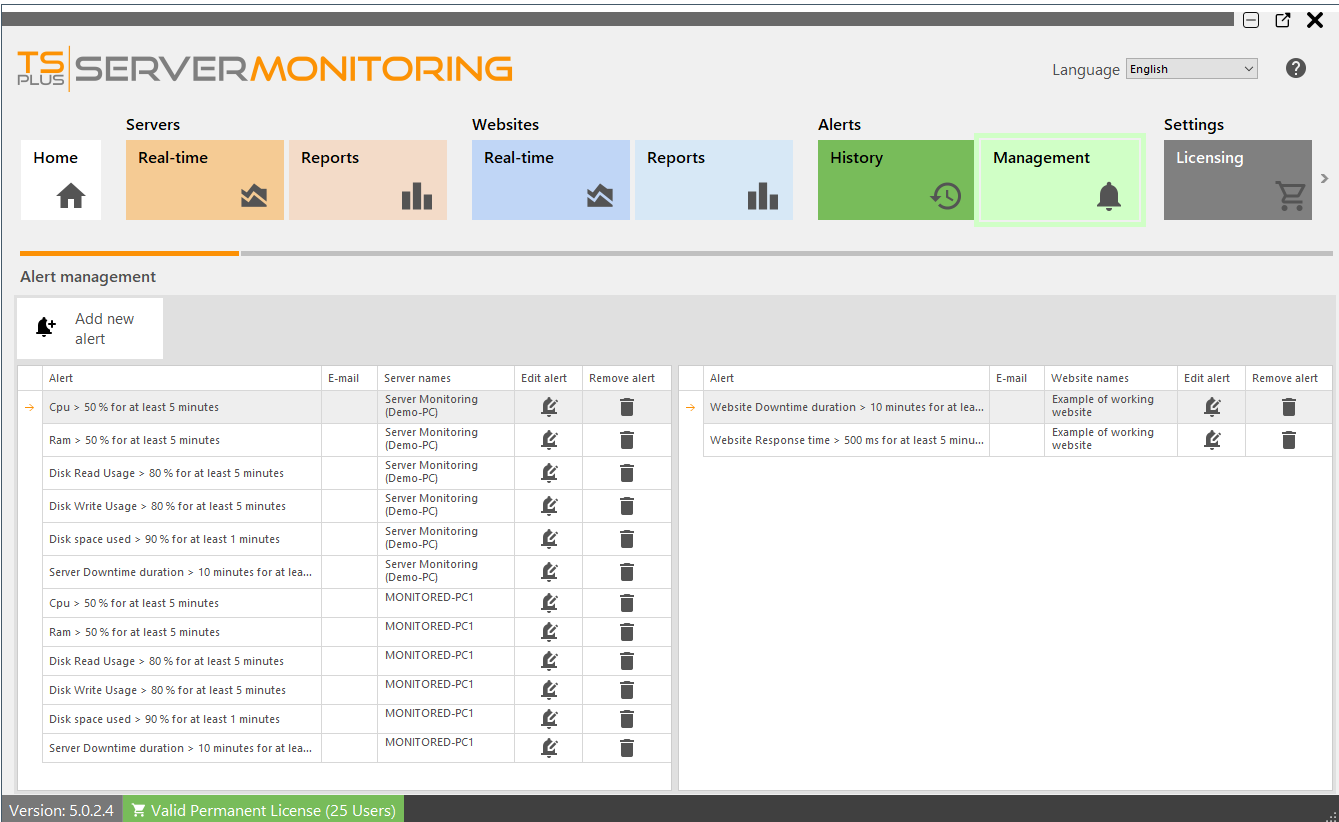1339x822 pixels.
Task: Open the Servers Reports section
Action: pyautogui.click(x=368, y=180)
